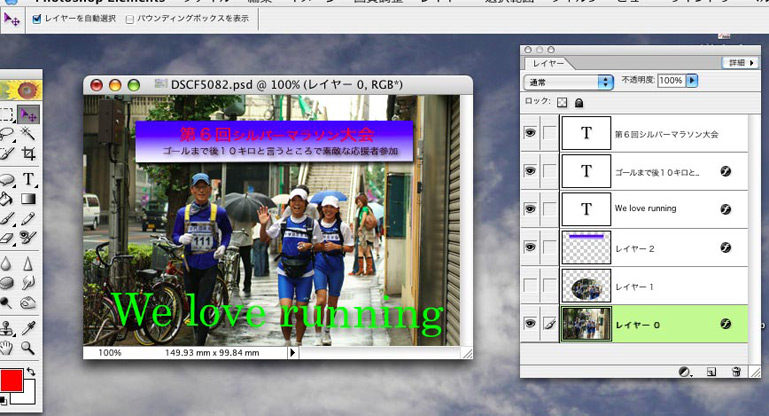Select the We love running layer name

coord(645,208)
